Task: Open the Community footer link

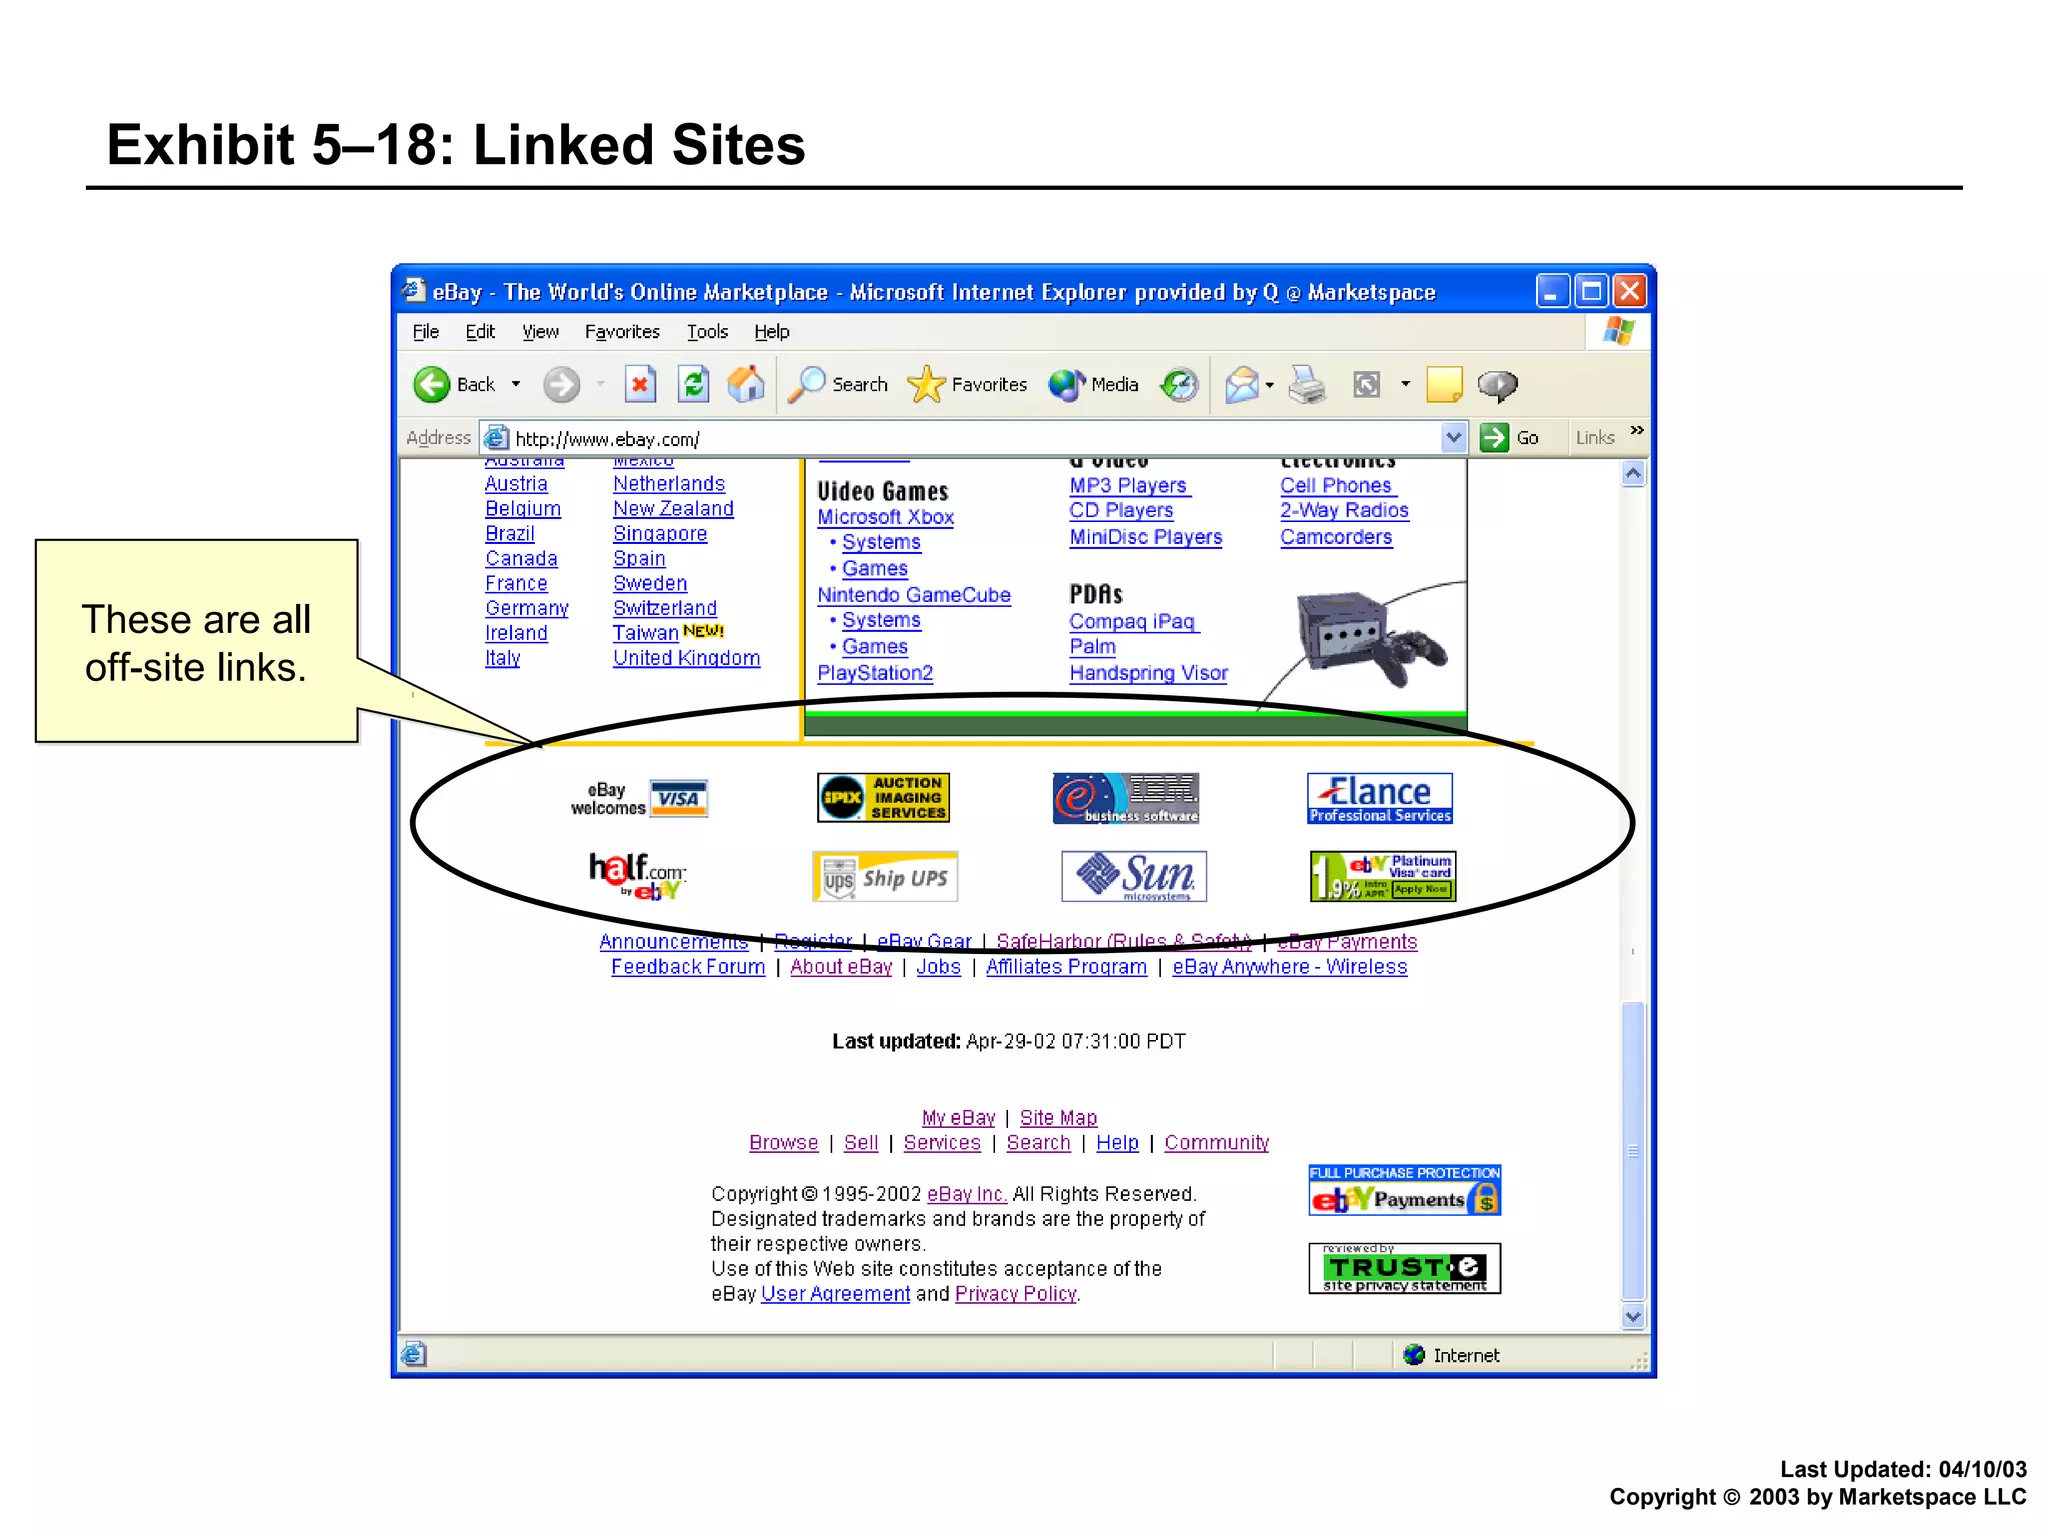Action: pos(1216,1143)
